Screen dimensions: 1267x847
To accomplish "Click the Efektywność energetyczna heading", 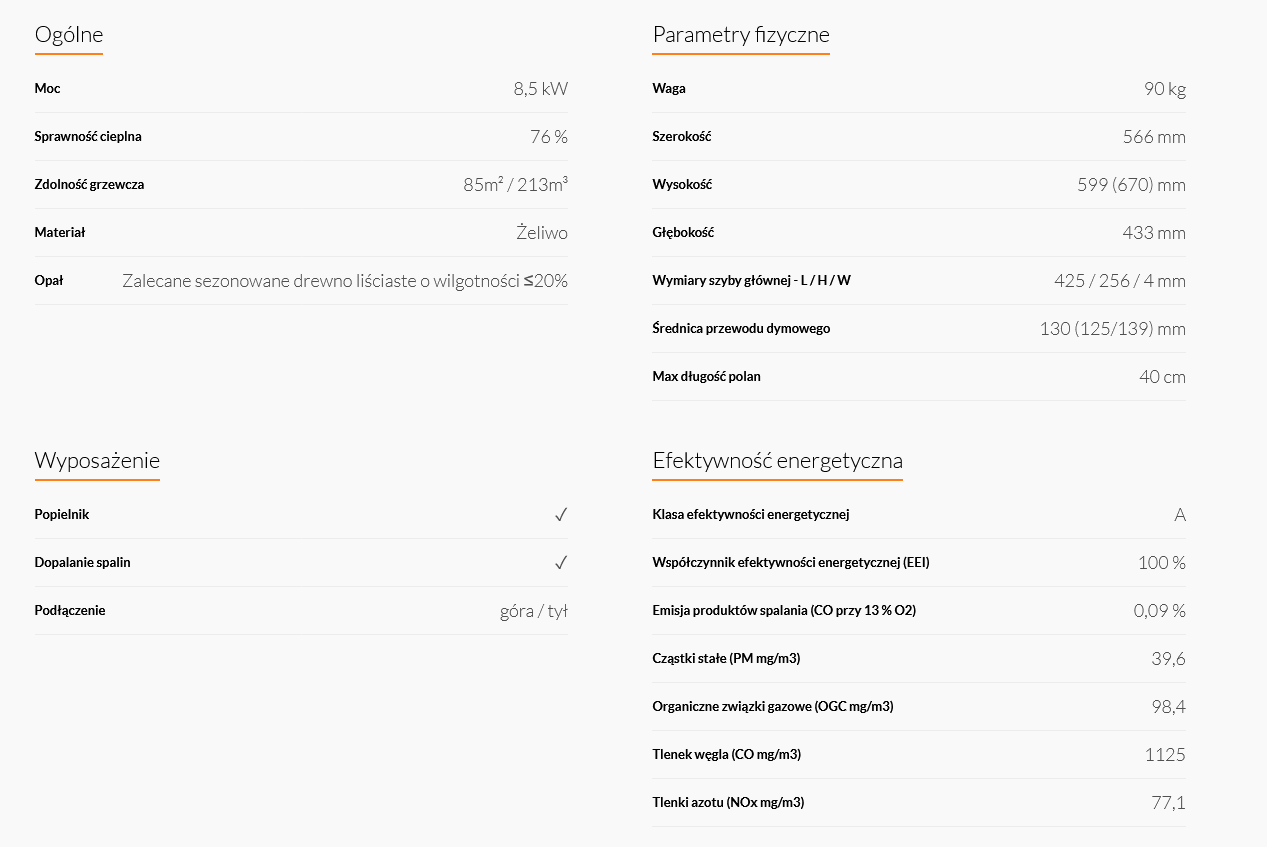I will click(x=777, y=460).
